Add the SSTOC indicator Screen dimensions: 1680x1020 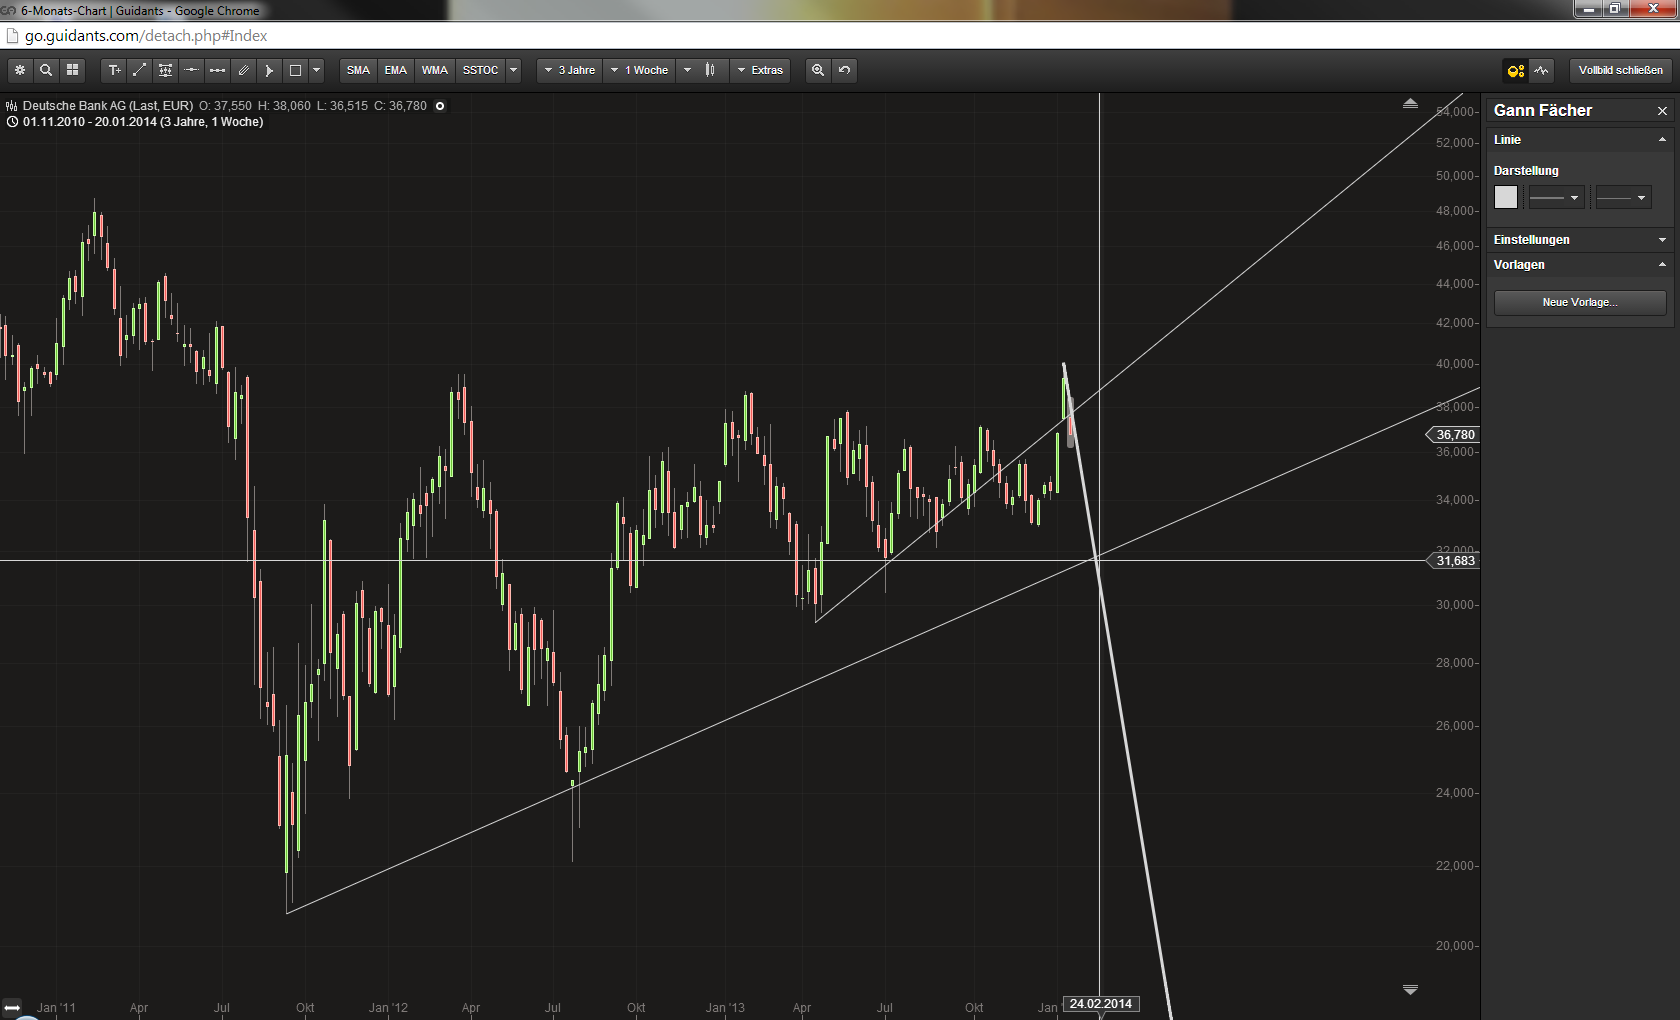point(481,70)
